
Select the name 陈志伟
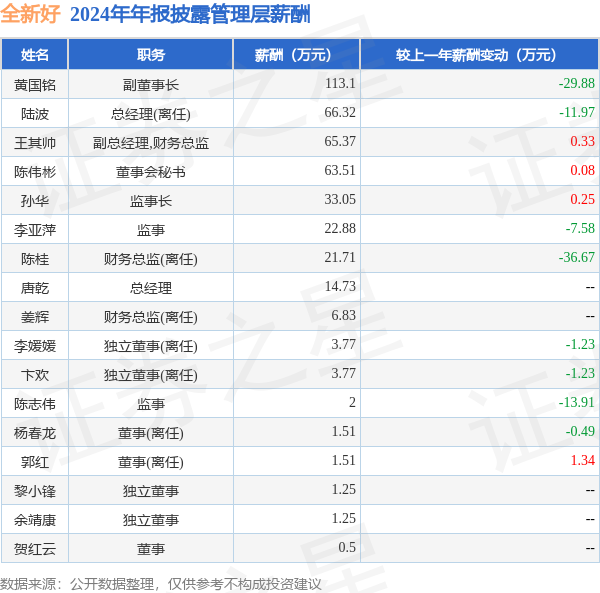[35, 404]
